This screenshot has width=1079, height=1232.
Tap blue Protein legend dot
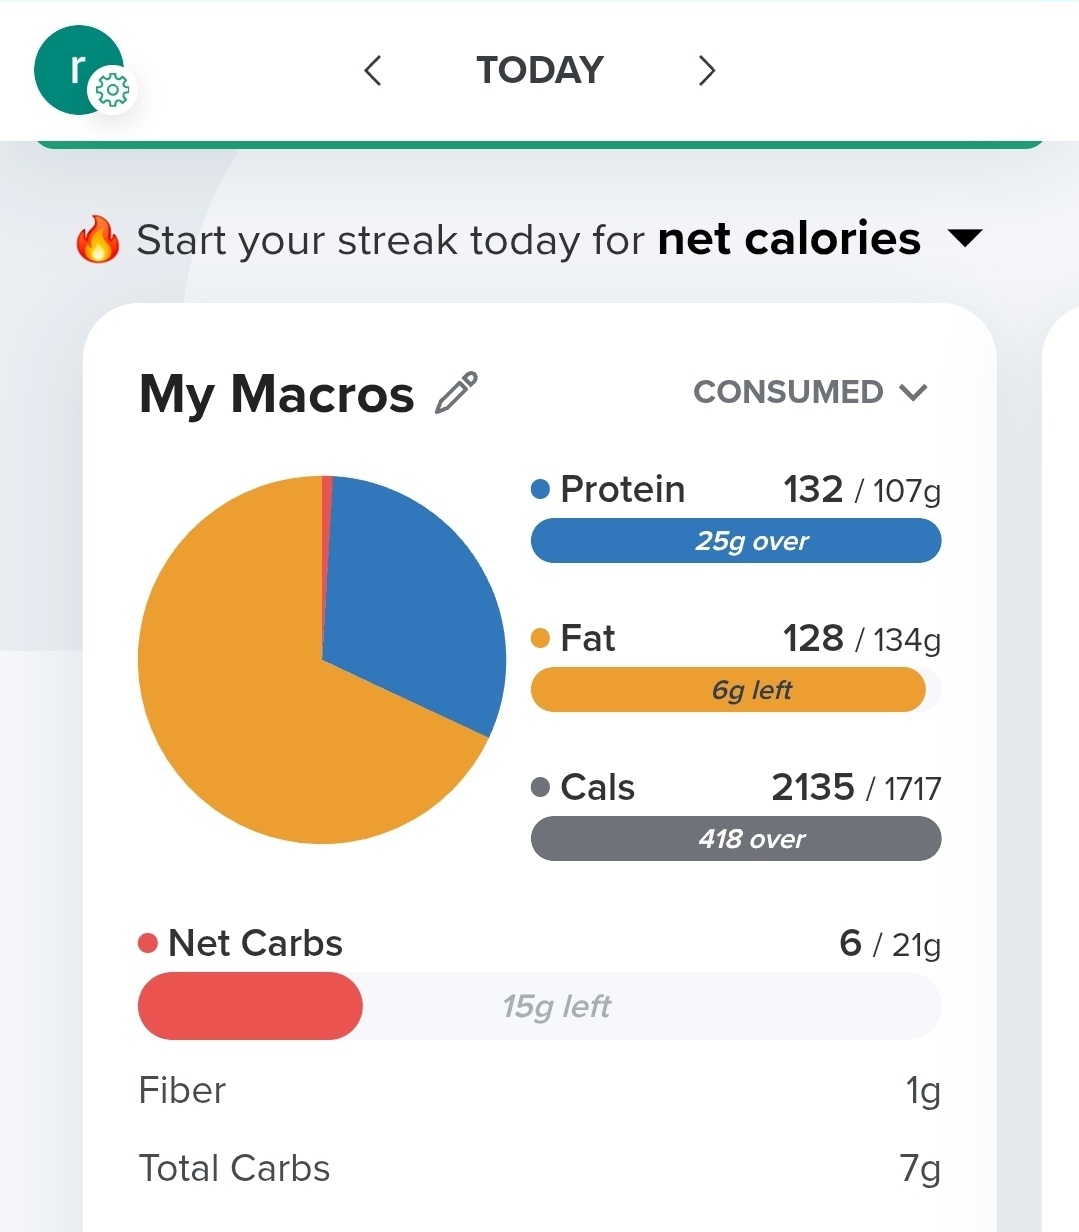pyautogui.click(x=540, y=489)
